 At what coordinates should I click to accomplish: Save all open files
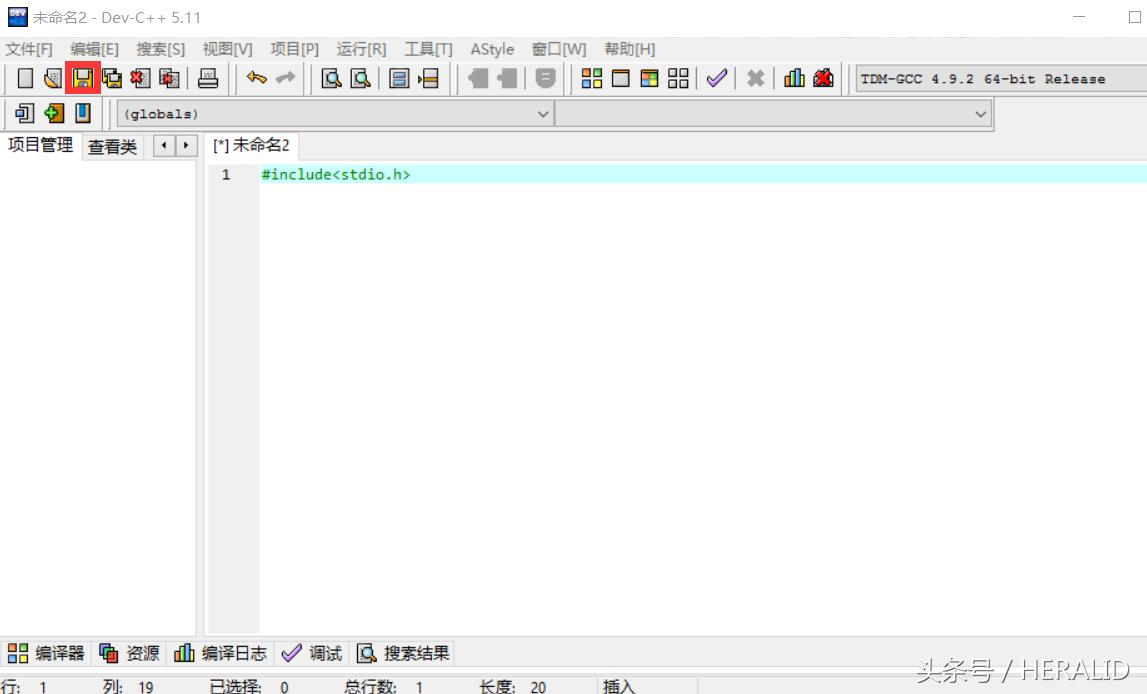(112, 78)
